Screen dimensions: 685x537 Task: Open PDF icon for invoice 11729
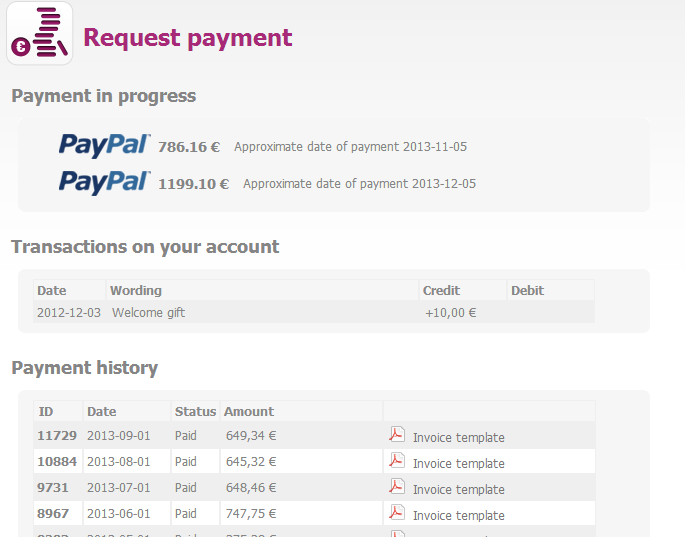click(397, 434)
